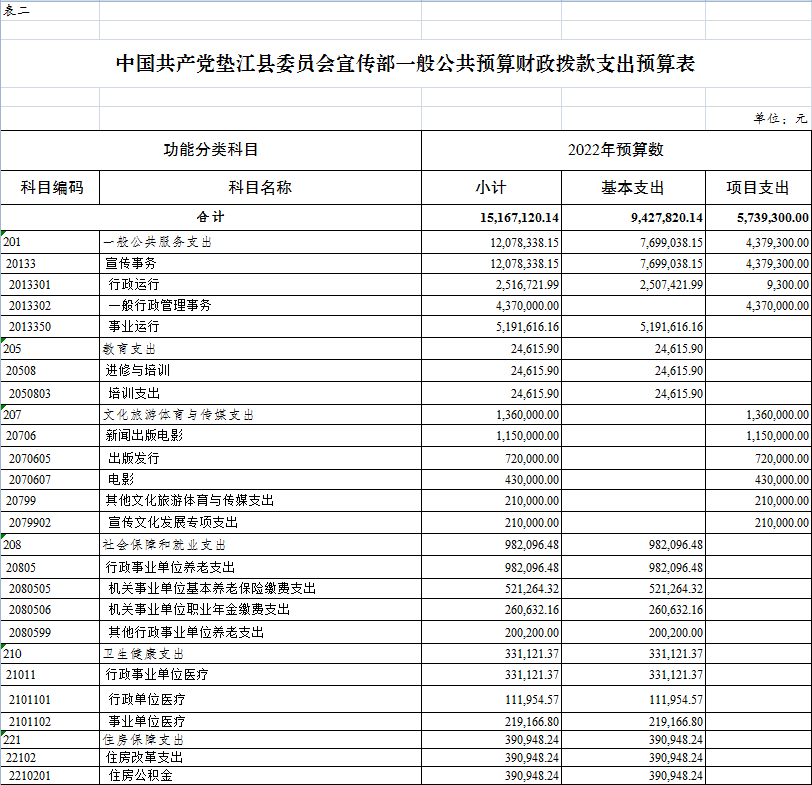
Task: Select 事业单位医疗 name cell
Action: [260, 721]
